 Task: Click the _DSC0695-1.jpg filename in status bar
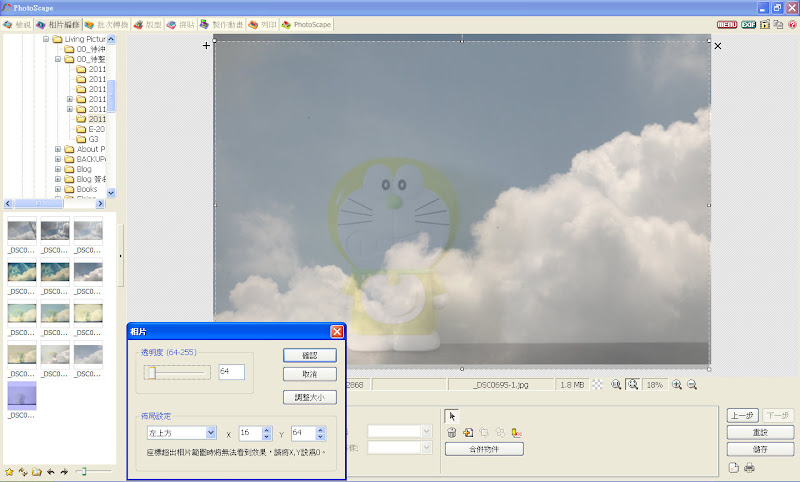[501, 385]
